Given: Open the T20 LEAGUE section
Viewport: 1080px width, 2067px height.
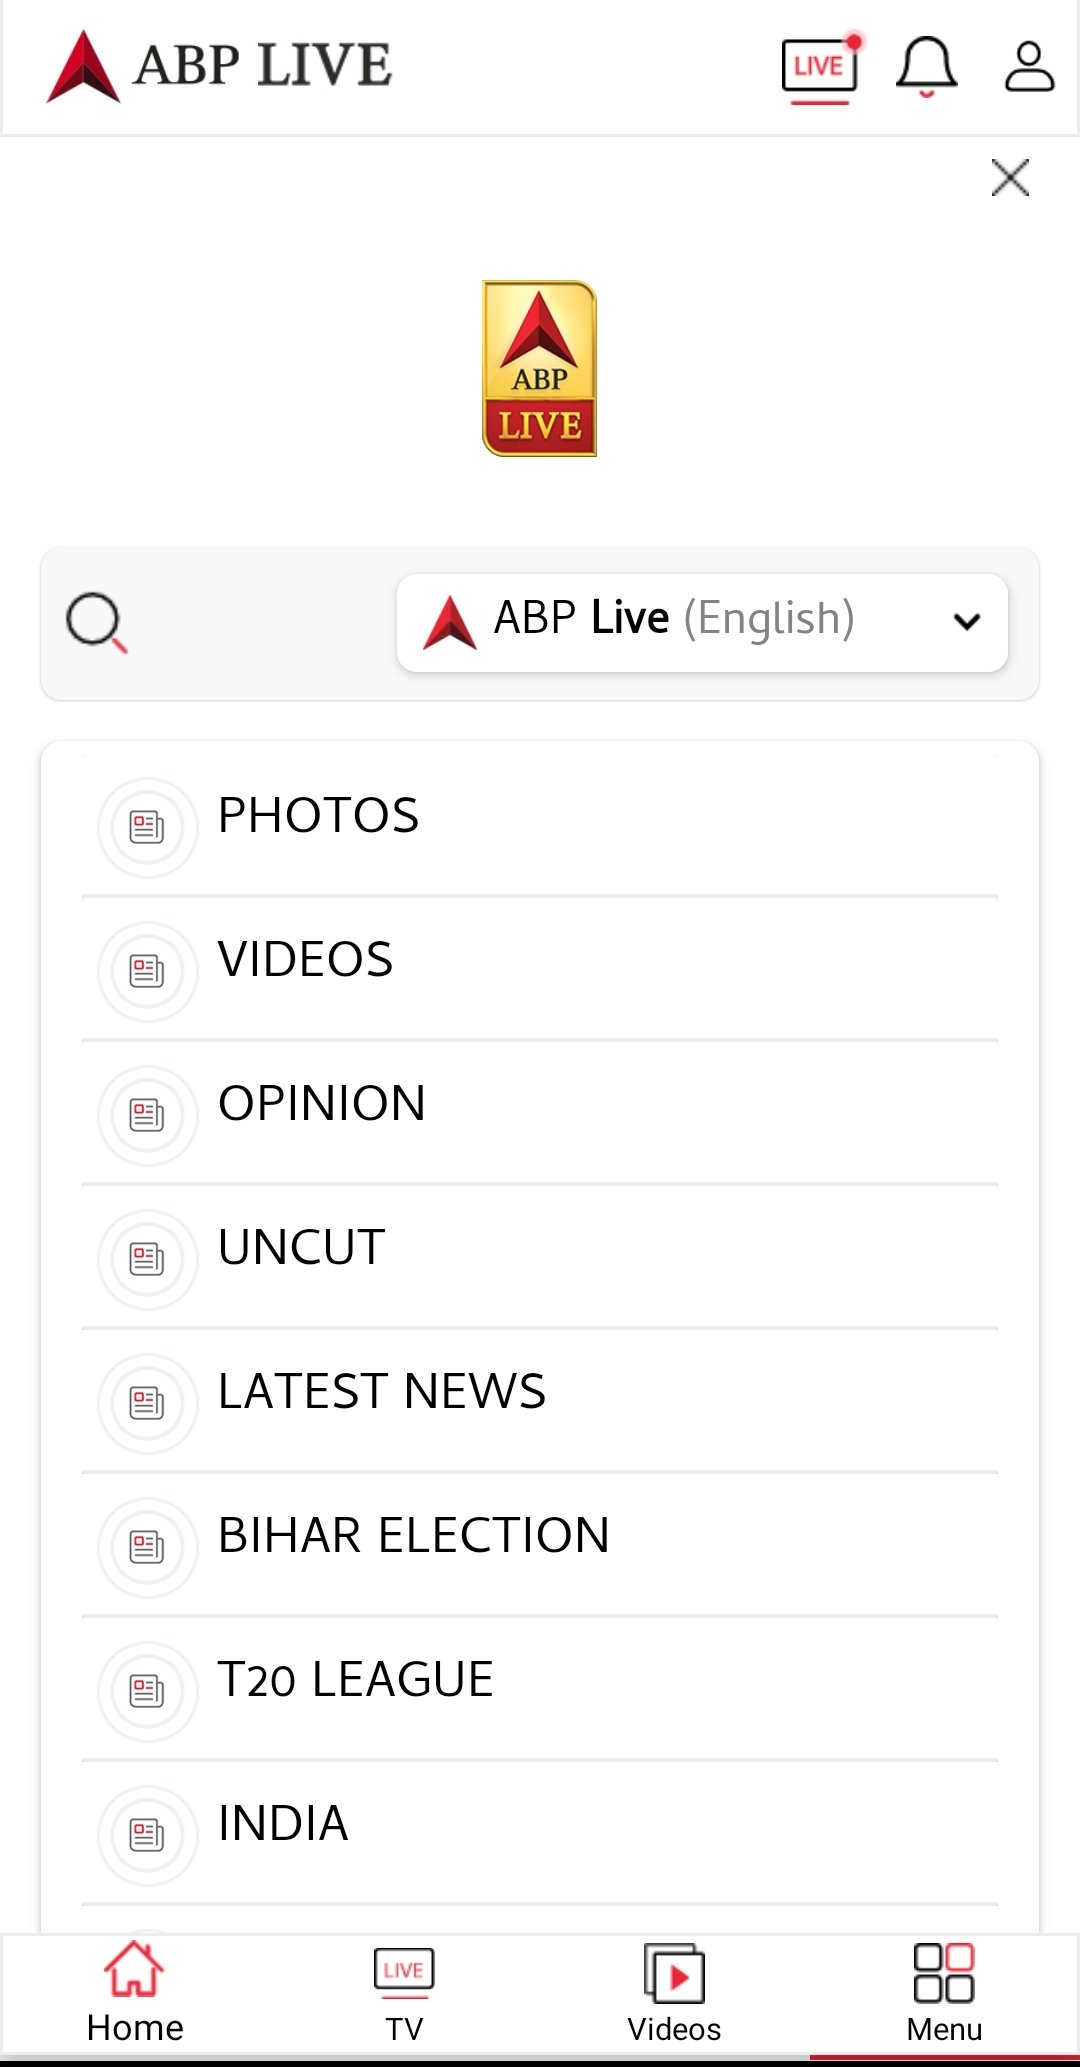Looking at the screenshot, I should [x=355, y=1680].
